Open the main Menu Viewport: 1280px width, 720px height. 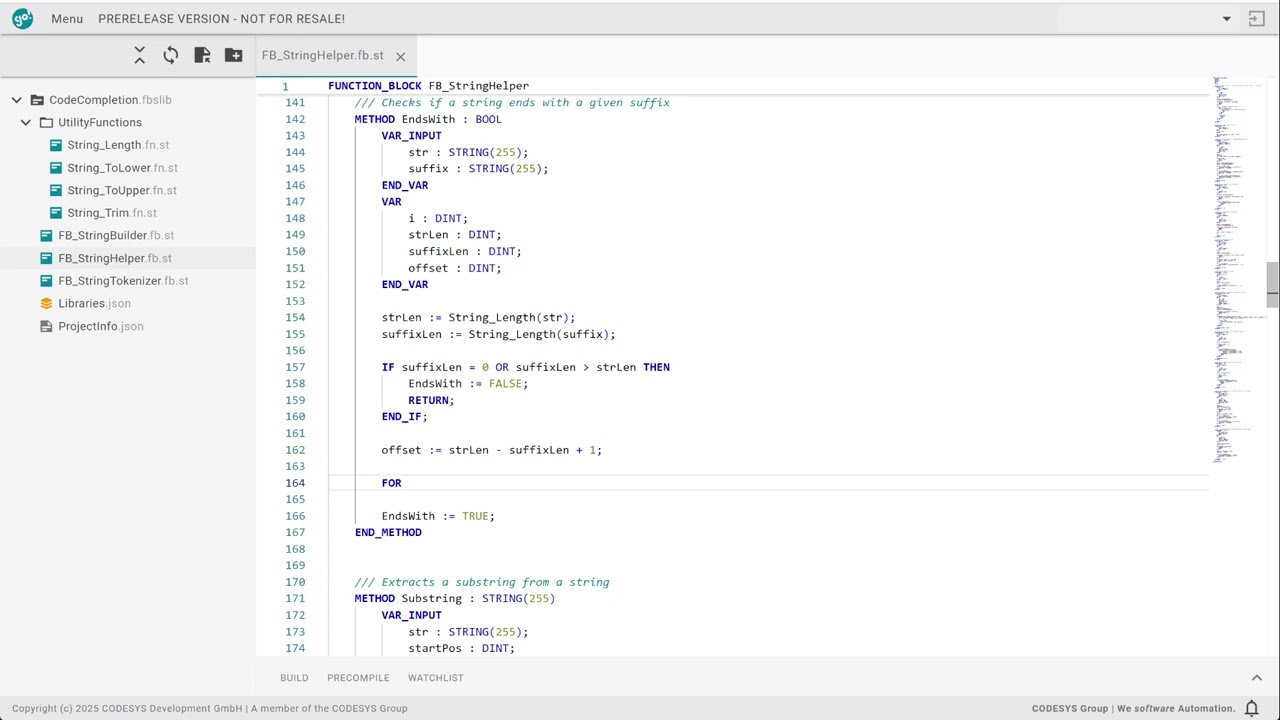coord(67,19)
